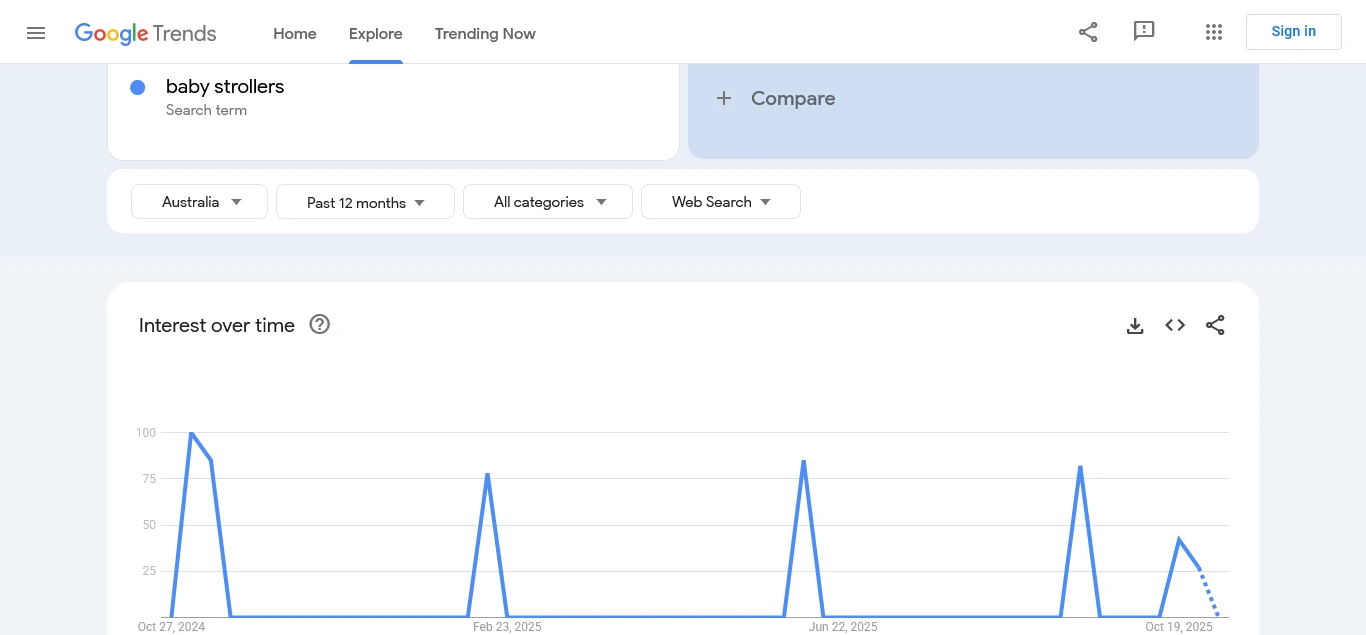This screenshot has width=1366, height=635.
Task: Click the Google Trends logo
Action: [x=146, y=33]
